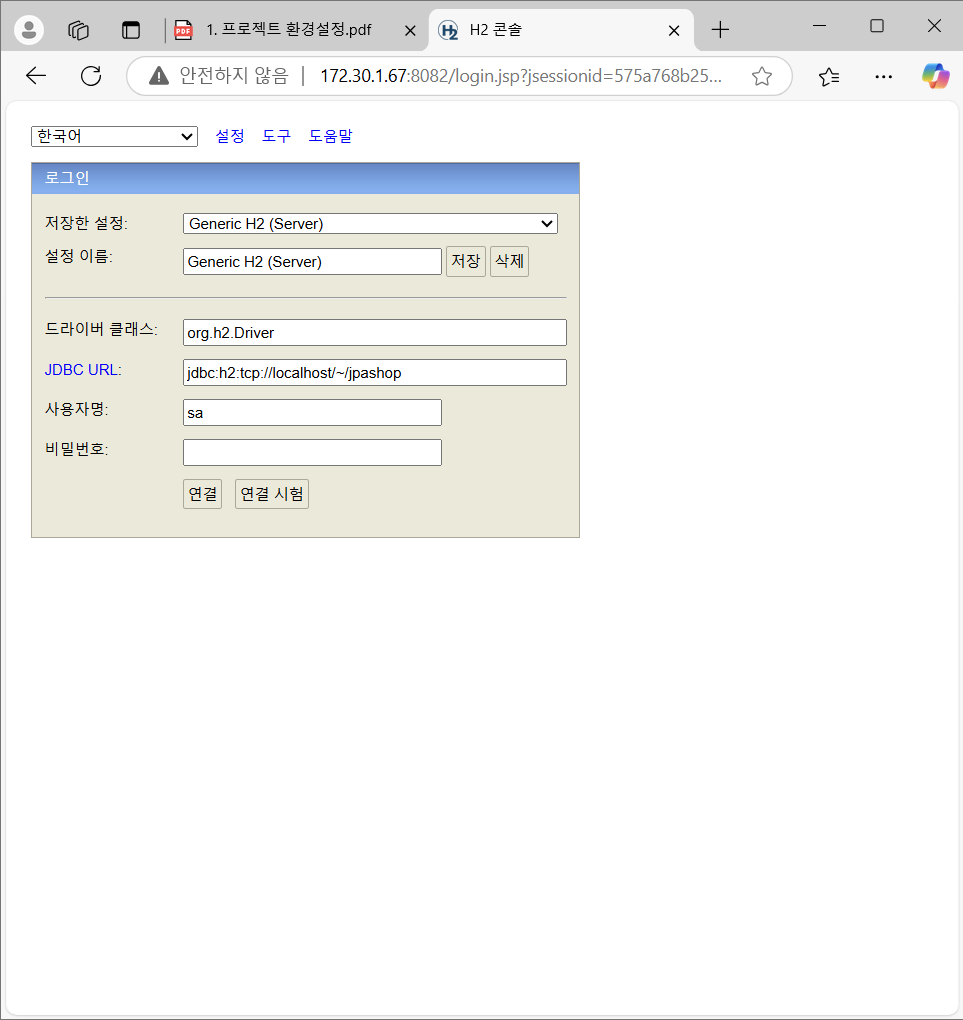Screen dimensions: 963x1020
Task: Focus the 드라이버 클래스 field
Action: [375, 332]
